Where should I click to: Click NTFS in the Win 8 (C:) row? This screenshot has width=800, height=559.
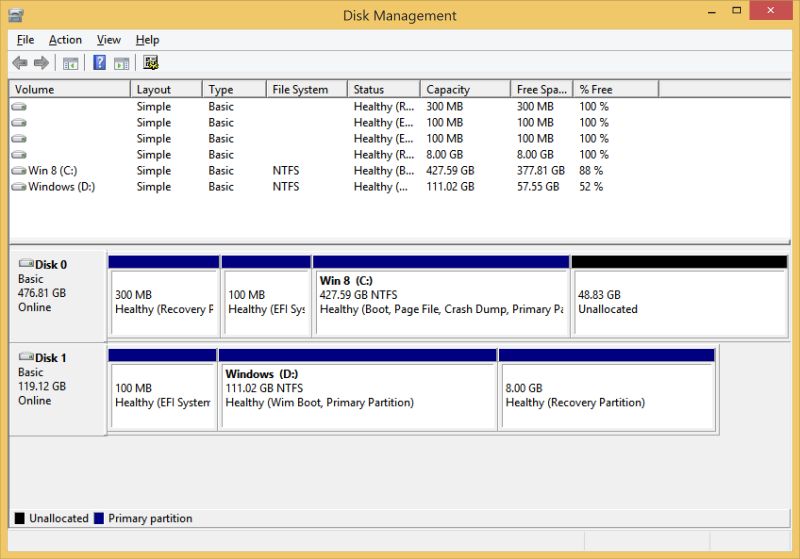click(286, 170)
